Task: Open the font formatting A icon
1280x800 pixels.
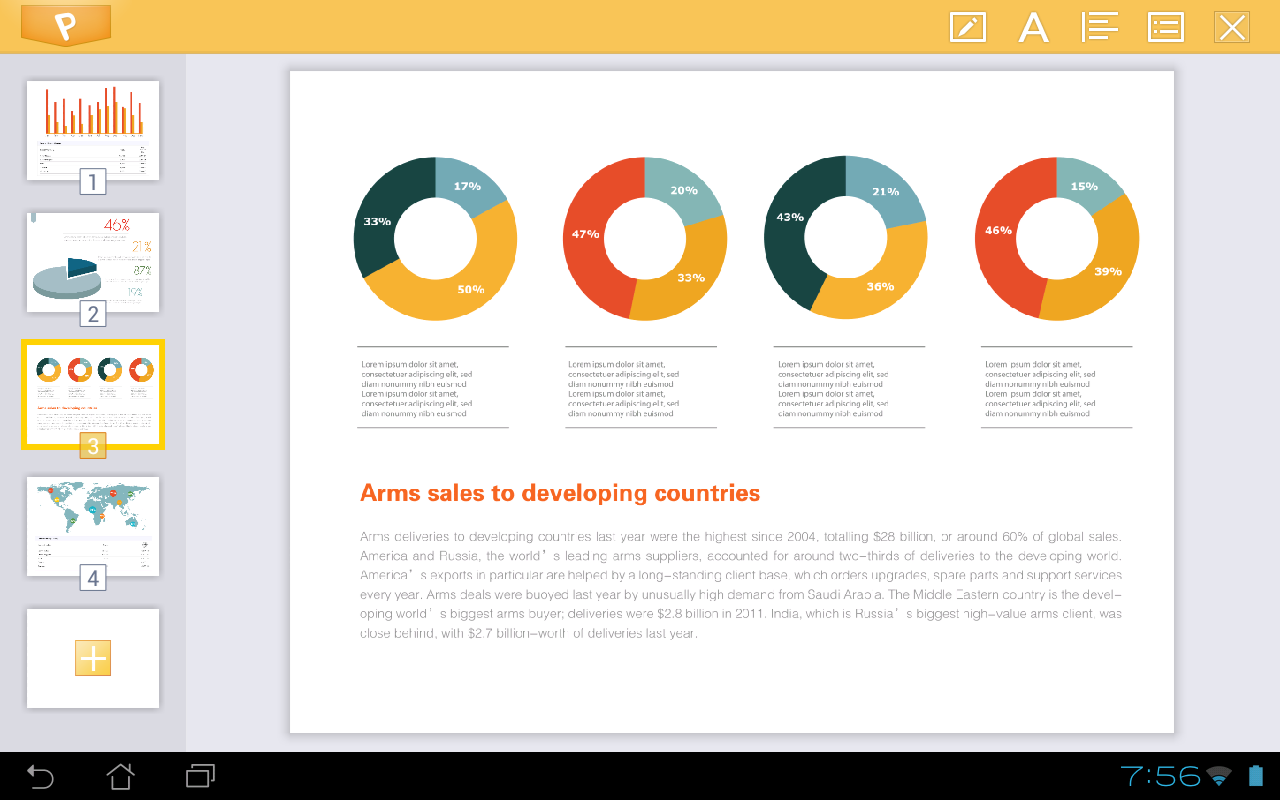Action: 1033,27
